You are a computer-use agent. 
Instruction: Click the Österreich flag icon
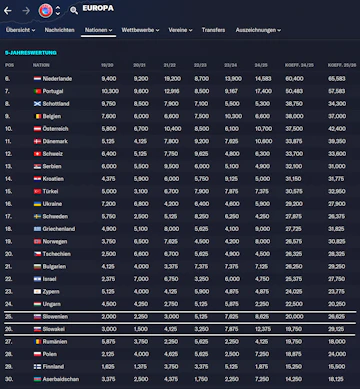pyautogui.click(x=37, y=129)
